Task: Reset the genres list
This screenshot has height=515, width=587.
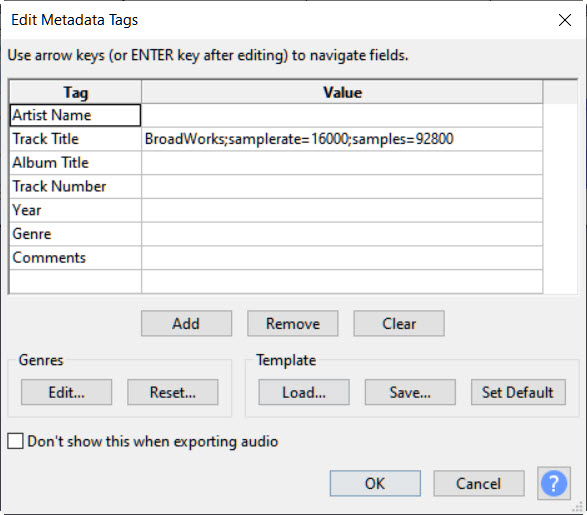Action: tap(173, 392)
